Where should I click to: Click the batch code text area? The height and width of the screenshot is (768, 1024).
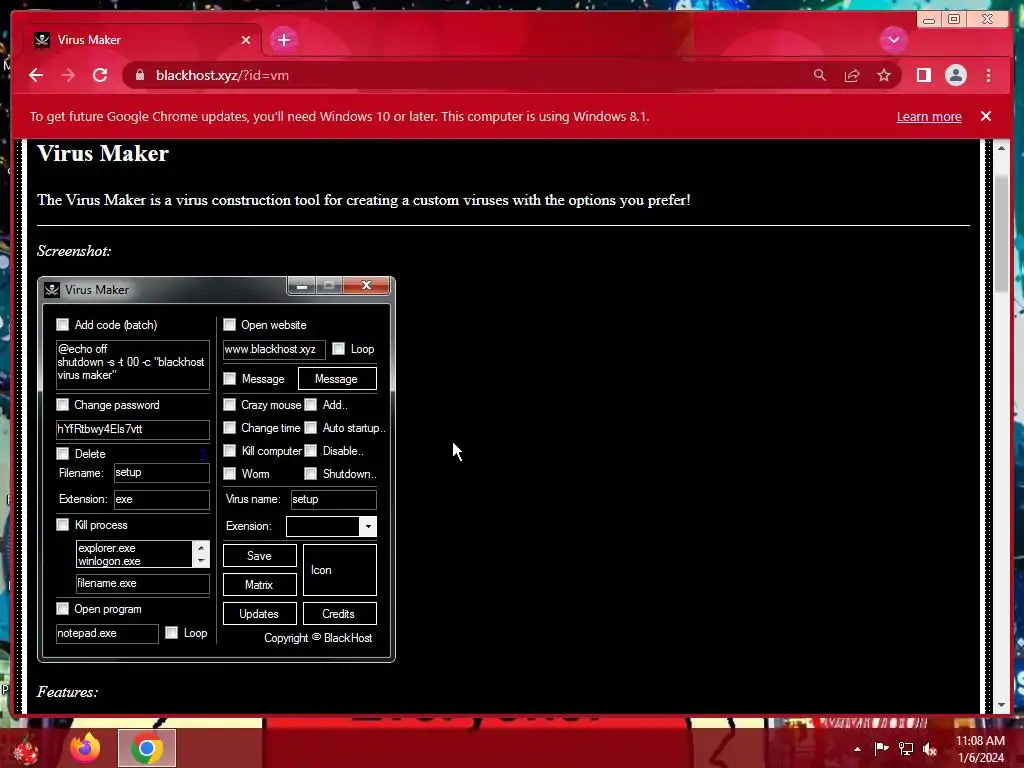tap(133, 364)
